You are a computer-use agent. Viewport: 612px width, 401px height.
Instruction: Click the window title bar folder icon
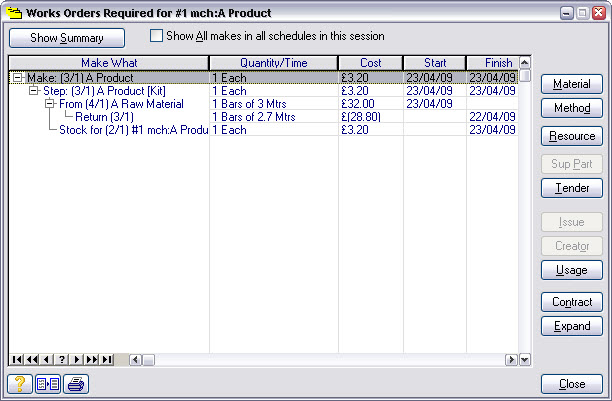[14, 13]
